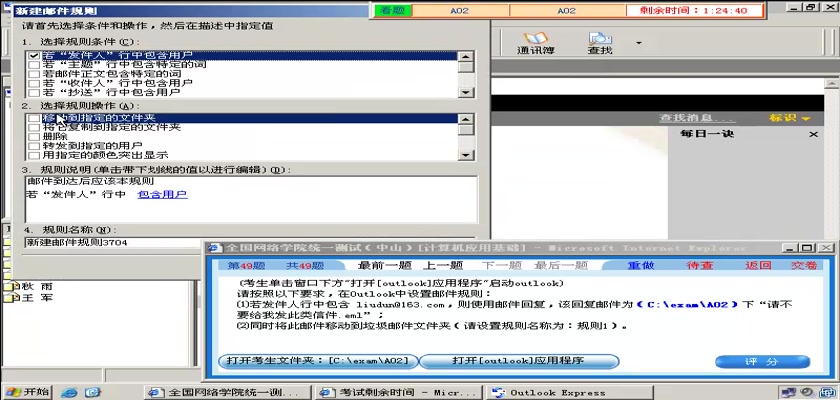This screenshot has width=840, height=400.
Task: Switch to 全国网络学院统一测 taskbar item
Action: point(227,393)
